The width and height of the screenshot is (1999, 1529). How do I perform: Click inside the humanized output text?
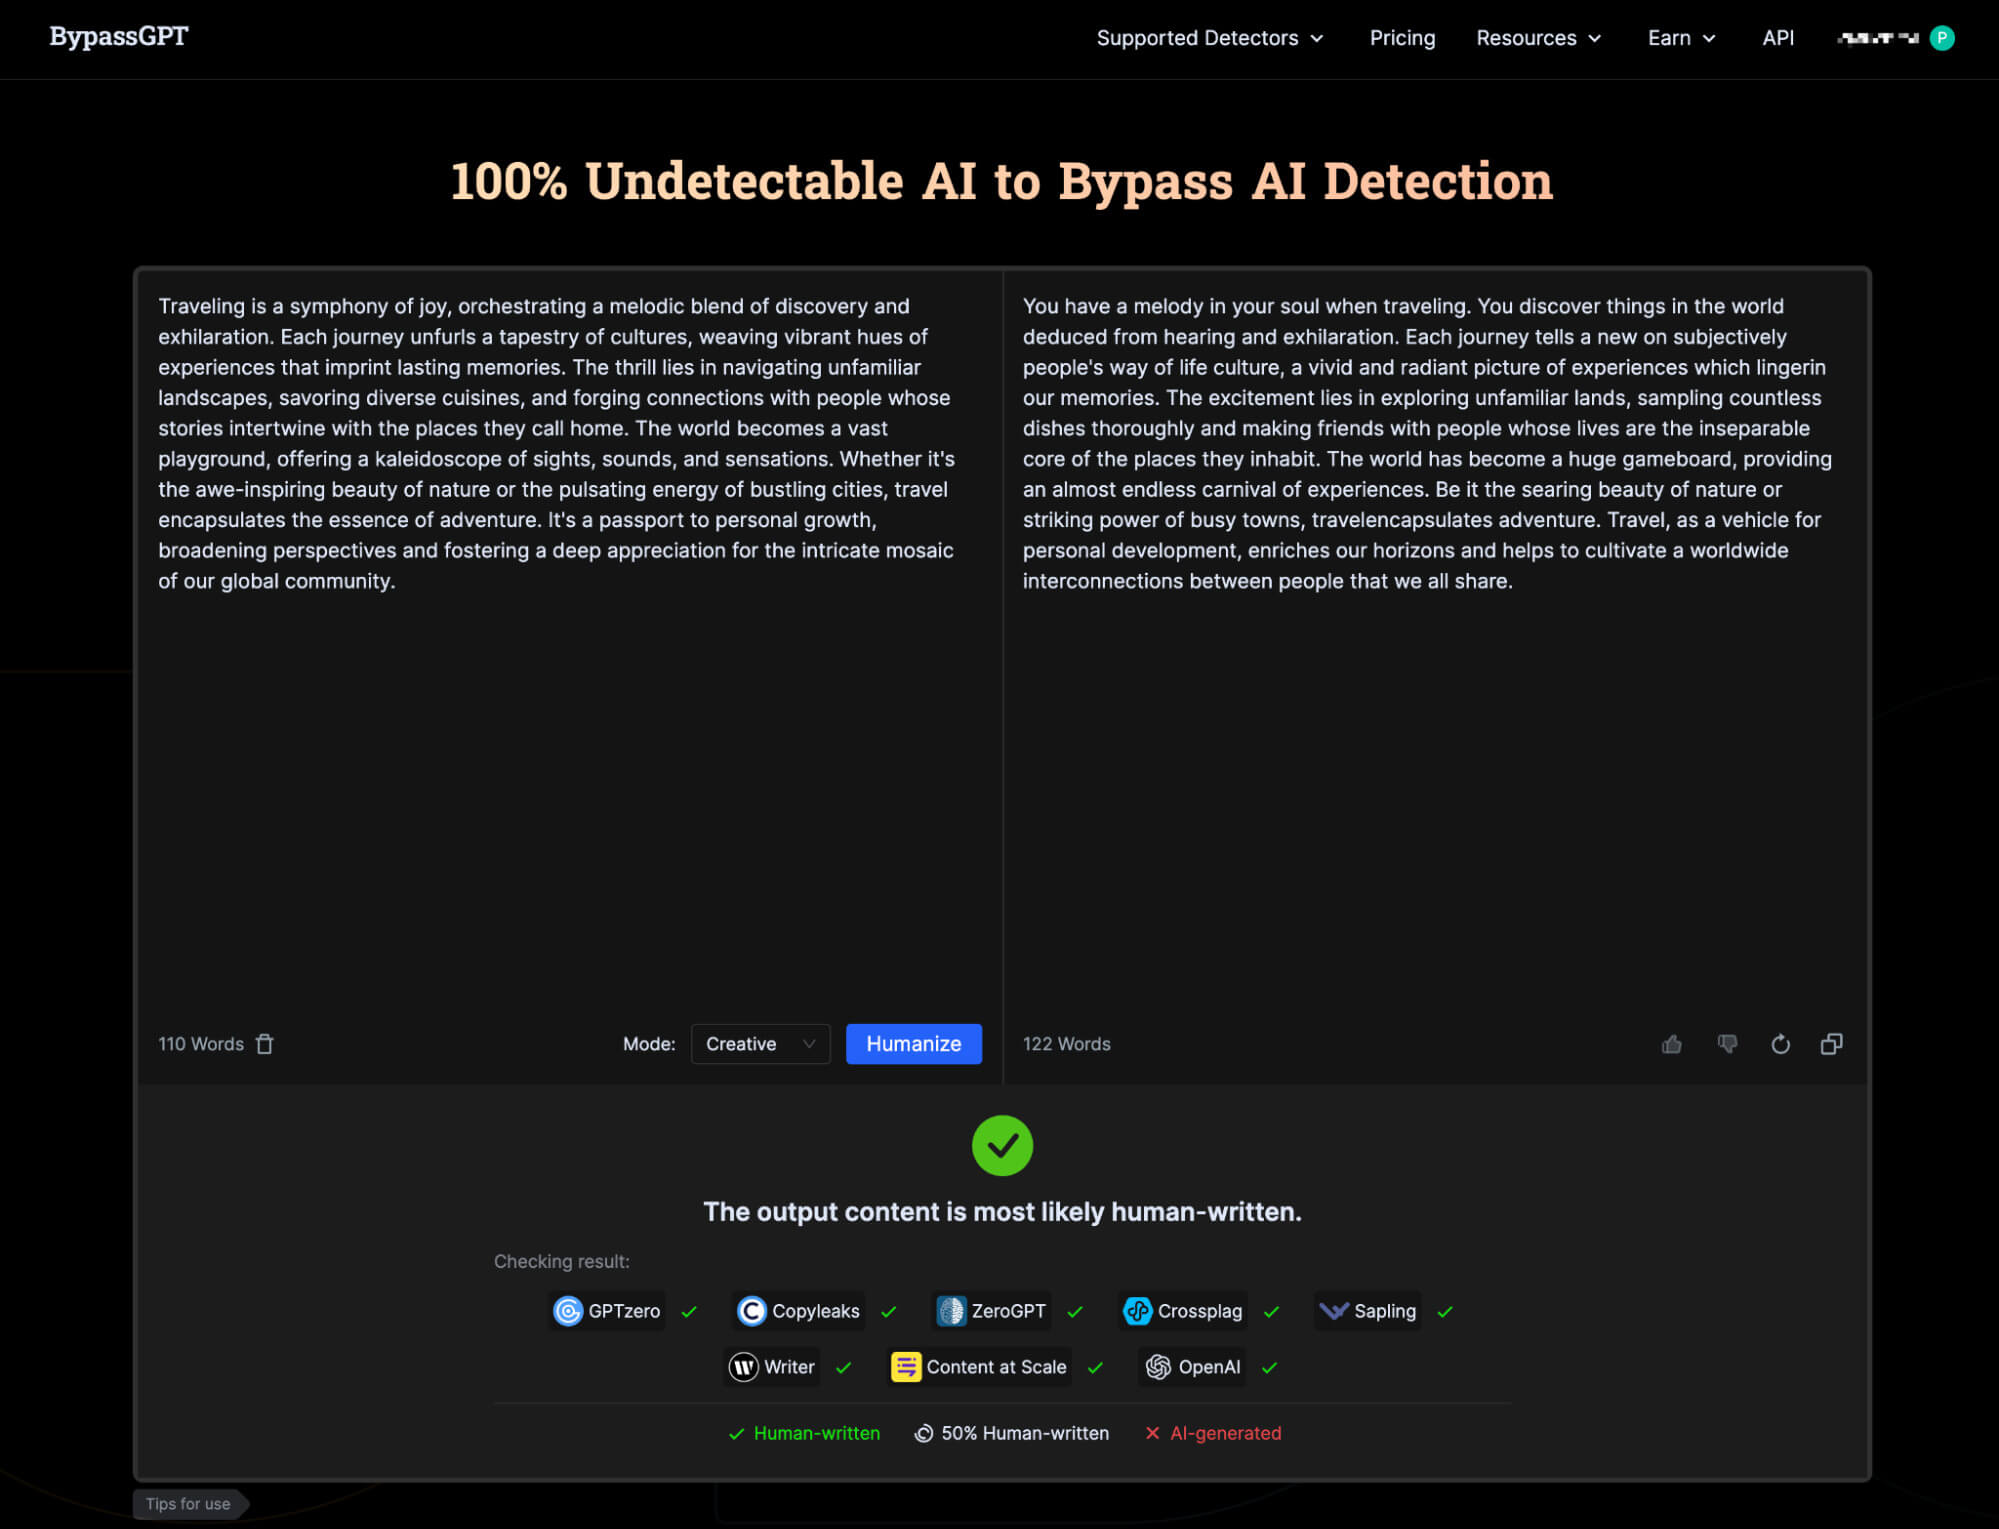1427,443
